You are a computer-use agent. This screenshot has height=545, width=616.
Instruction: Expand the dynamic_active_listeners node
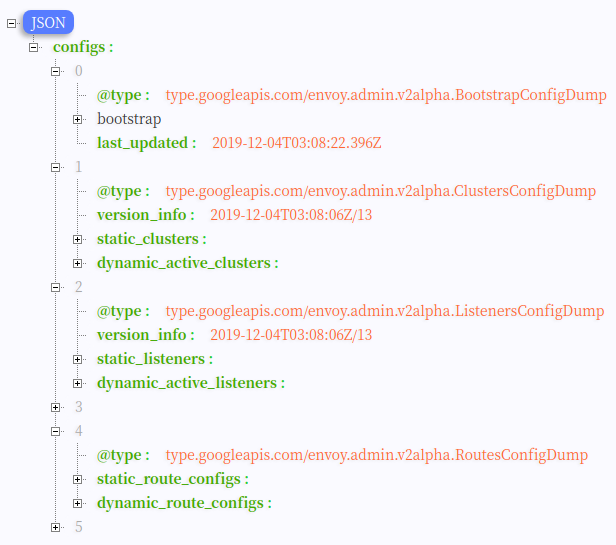point(78,383)
